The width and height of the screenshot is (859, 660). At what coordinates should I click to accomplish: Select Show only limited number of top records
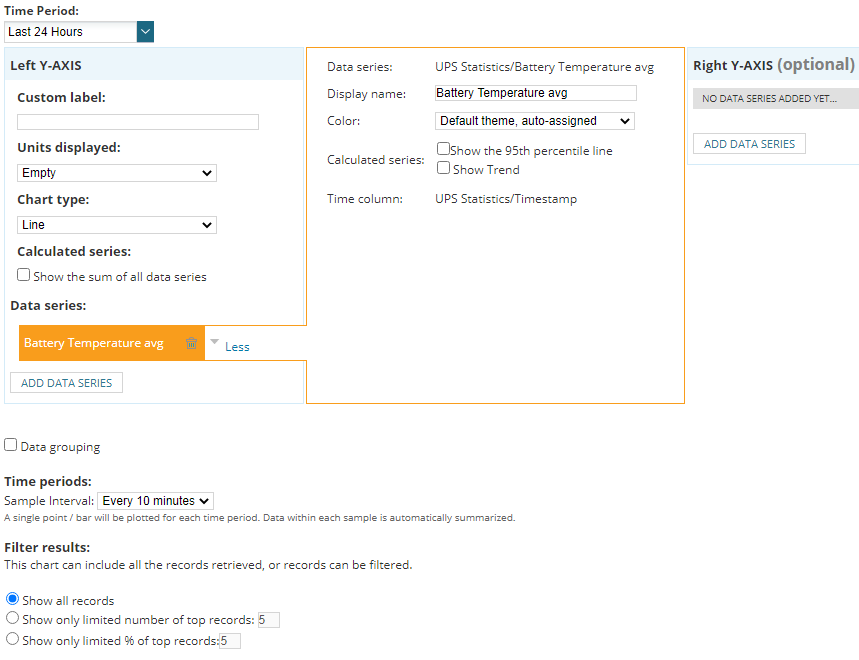coord(13,618)
